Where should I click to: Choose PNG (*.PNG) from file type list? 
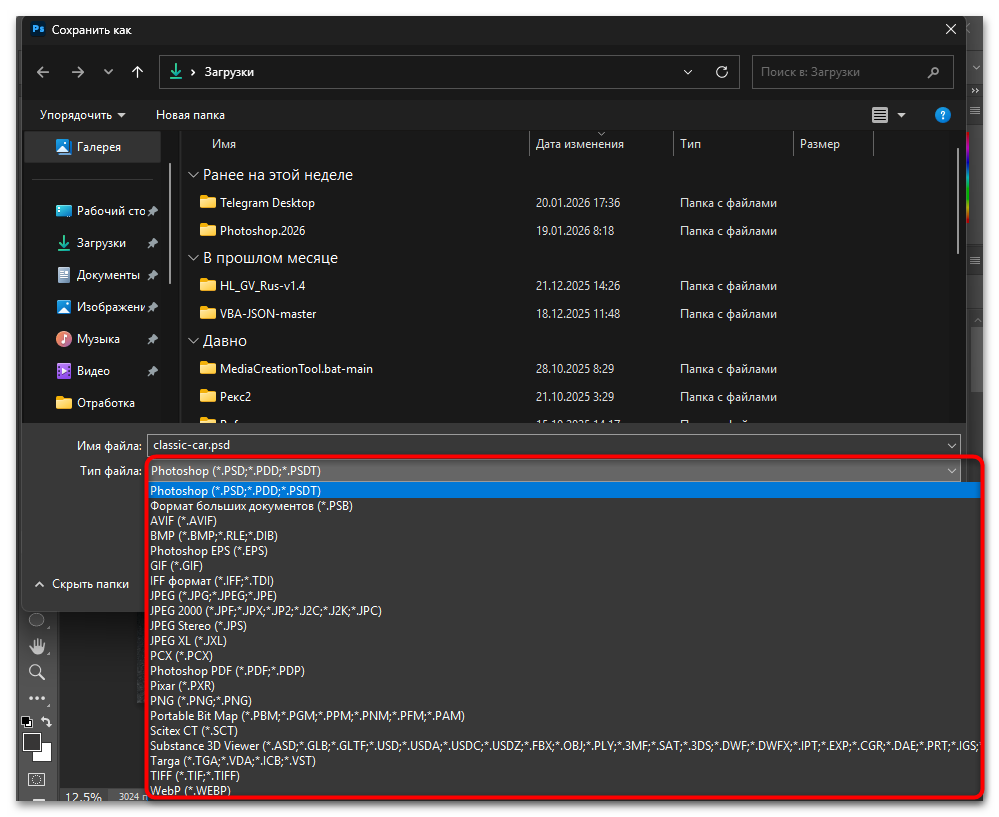point(201,701)
